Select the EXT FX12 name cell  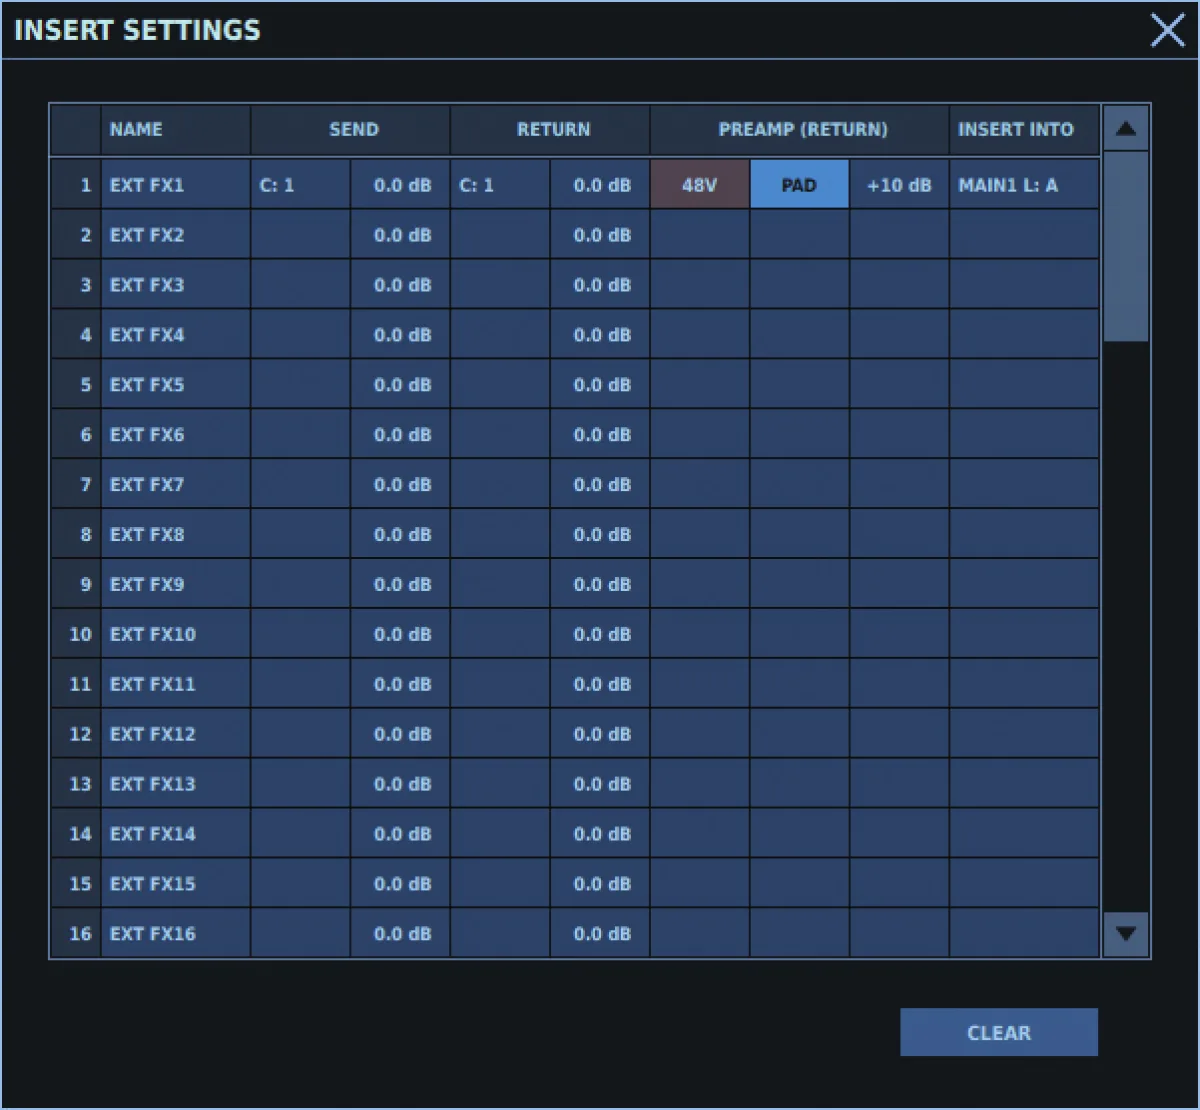tap(175, 734)
